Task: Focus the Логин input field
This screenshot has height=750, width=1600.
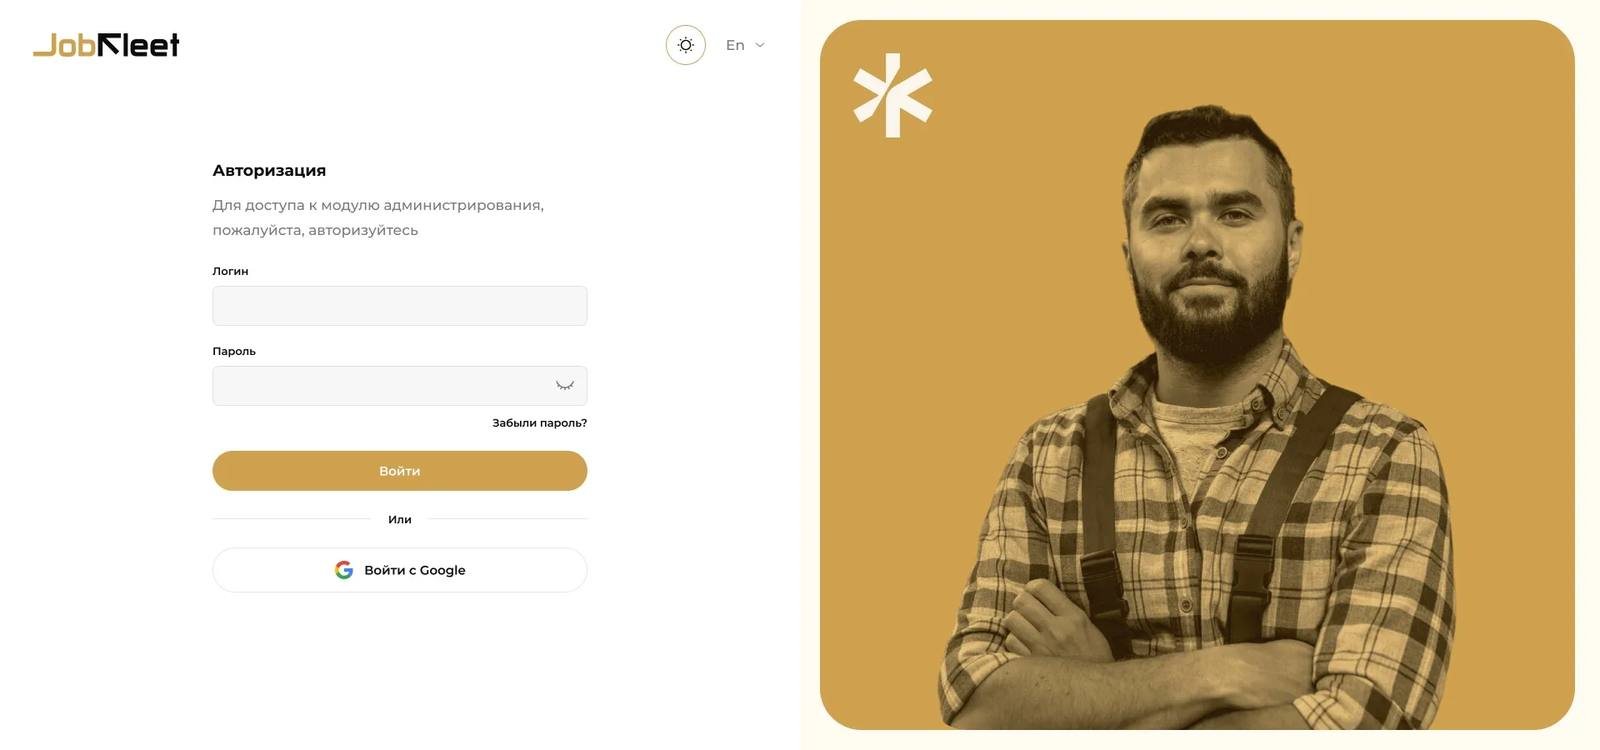Action: (x=400, y=306)
